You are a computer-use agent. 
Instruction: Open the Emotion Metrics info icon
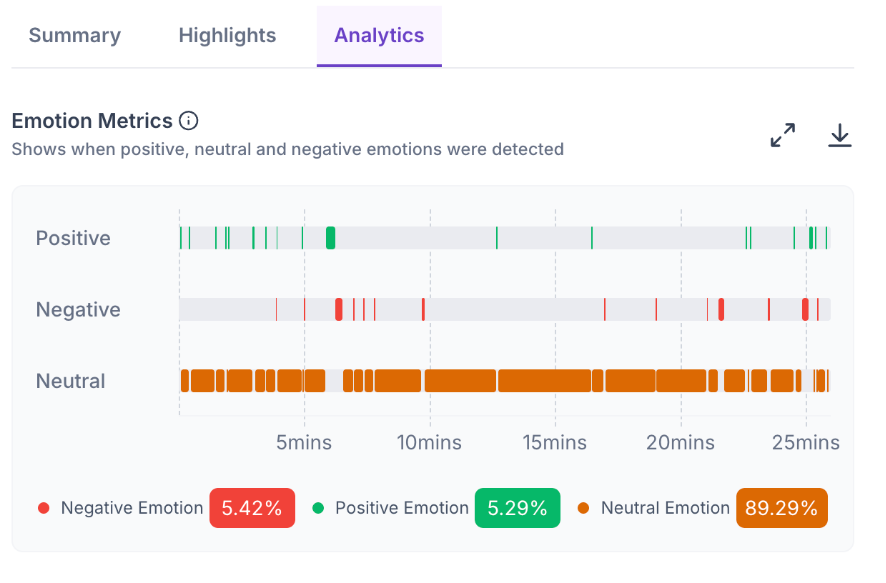(x=188, y=121)
